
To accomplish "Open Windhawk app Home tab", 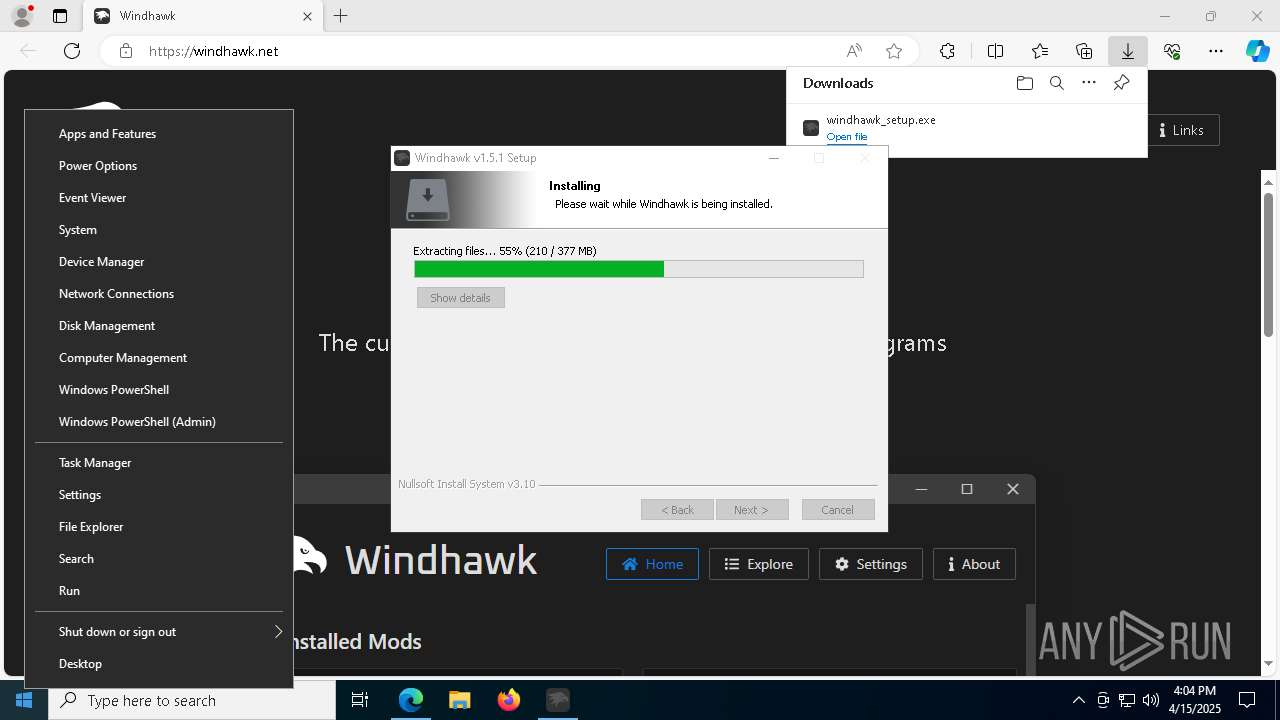I will pyautogui.click(x=652, y=564).
